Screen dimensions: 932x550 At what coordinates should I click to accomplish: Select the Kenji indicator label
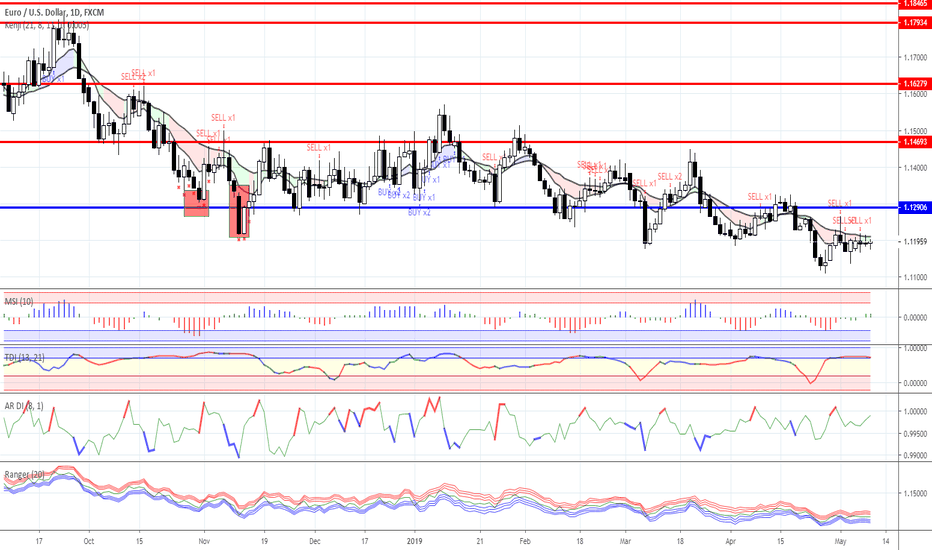46,26
